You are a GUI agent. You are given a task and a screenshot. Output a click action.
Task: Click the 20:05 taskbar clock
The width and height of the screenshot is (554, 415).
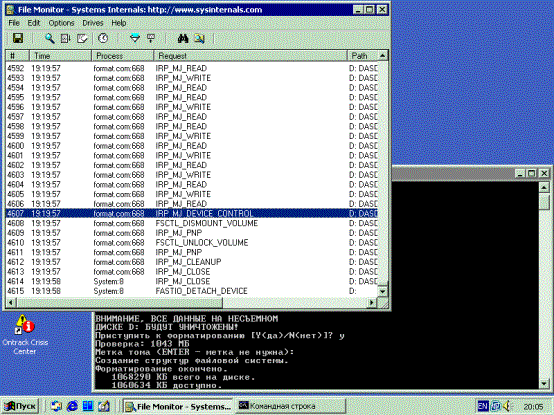click(x=533, y=407)
